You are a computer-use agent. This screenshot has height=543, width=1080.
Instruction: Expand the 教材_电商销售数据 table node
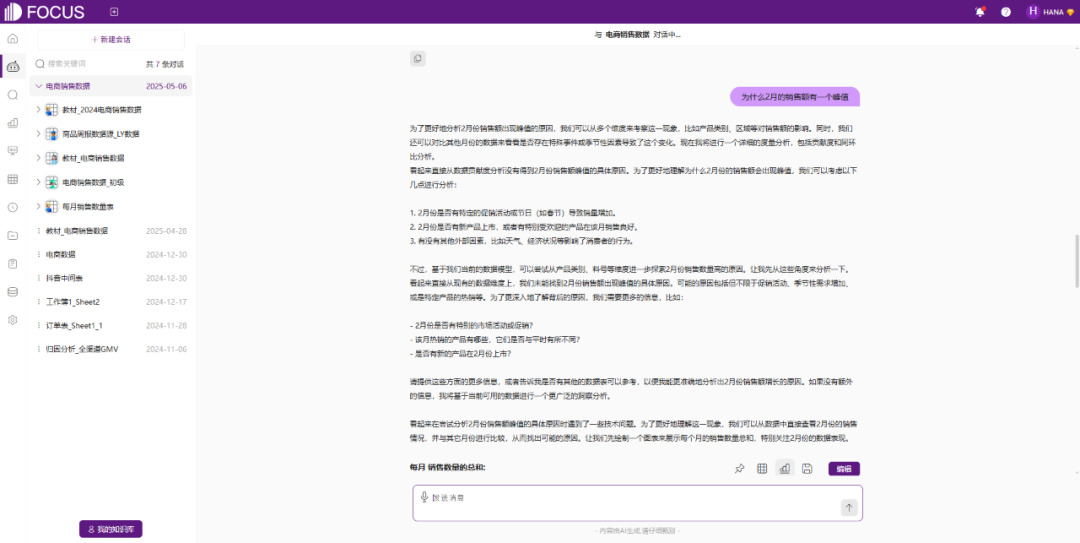coord(39,158)
